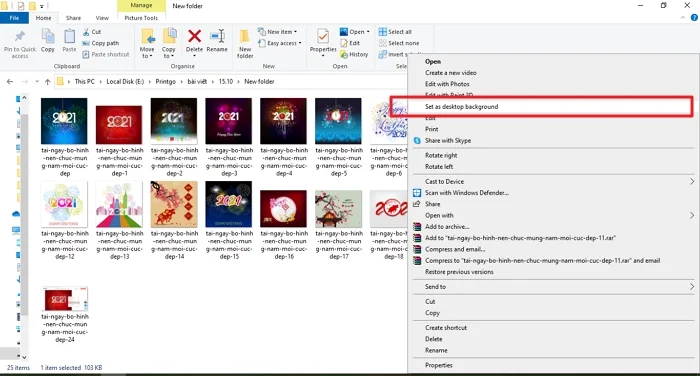Click the Copy to ribbon button
Screen dimensions: 700x376
pyautogui.click(x=169, y=43)
